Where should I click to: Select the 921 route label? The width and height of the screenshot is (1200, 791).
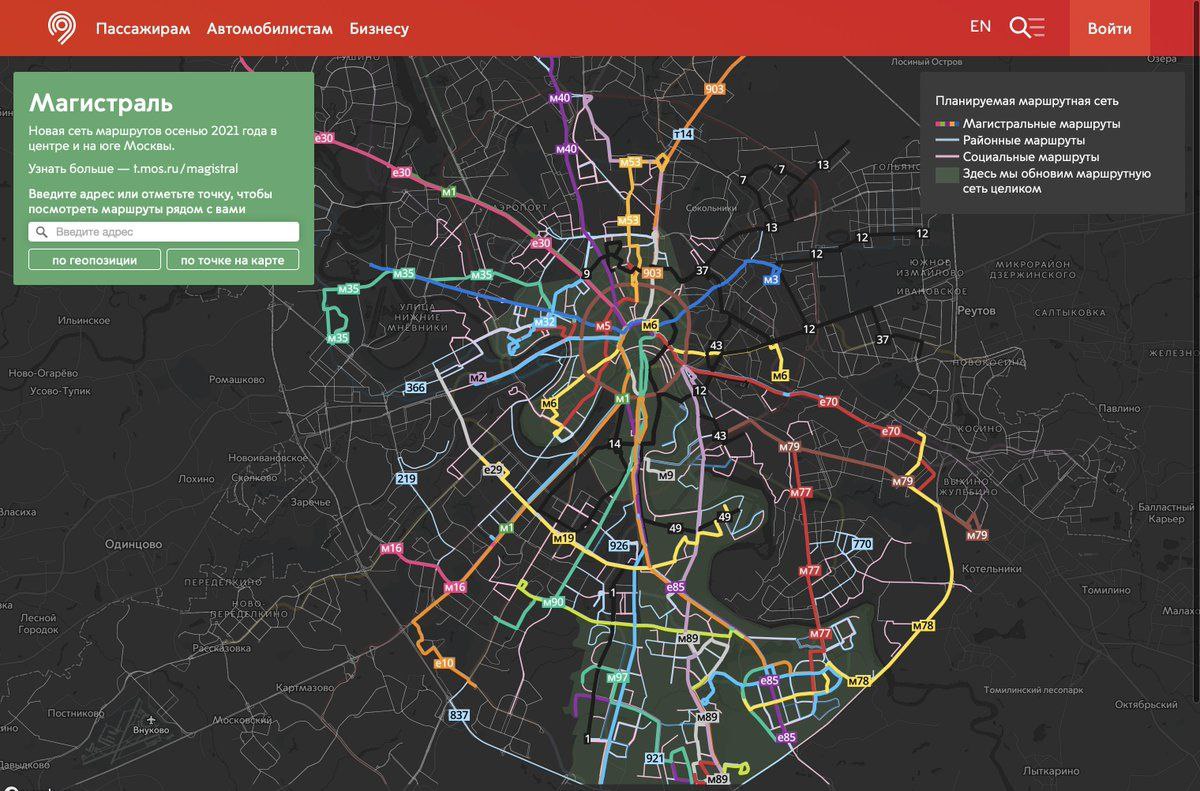(655, 759)
